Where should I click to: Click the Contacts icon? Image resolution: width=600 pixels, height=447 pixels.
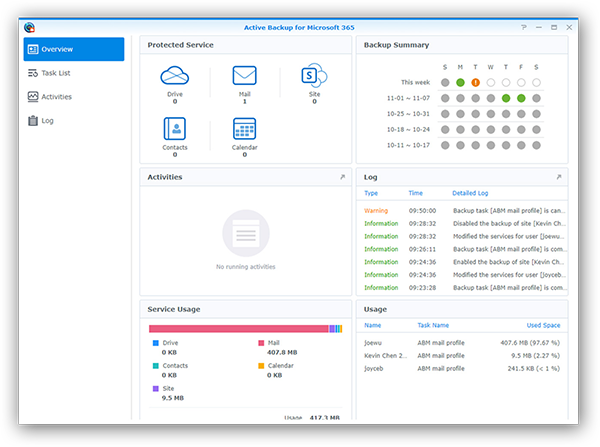(x=175, y=129)
